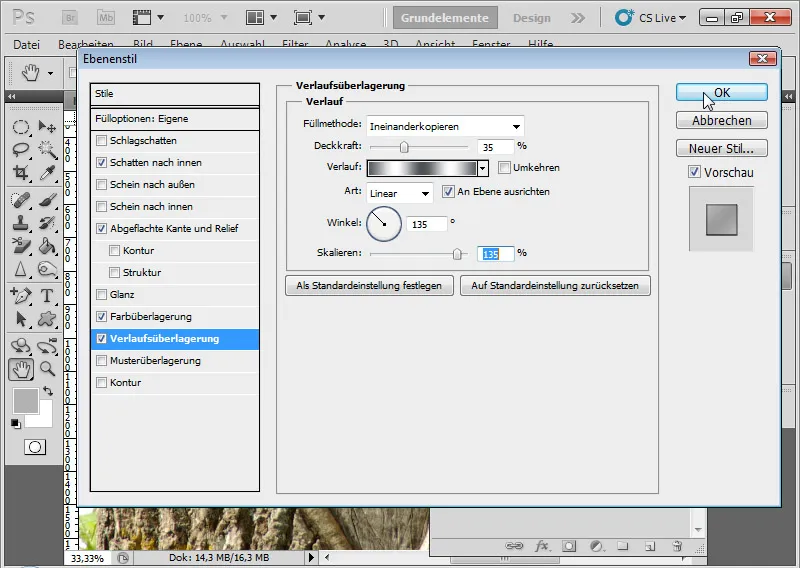Uncheck the Farbüberlagerung checkbox
Viewport: 800px width, 568px height.
[x=102, y=316]
